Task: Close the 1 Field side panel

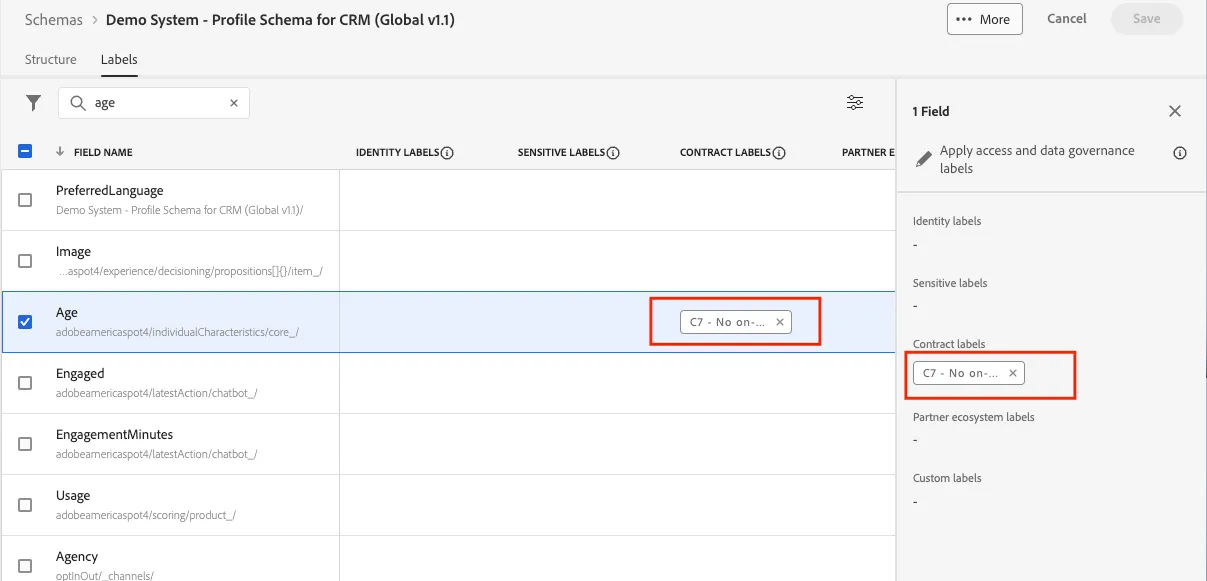Action: [x=1175, y=111]
